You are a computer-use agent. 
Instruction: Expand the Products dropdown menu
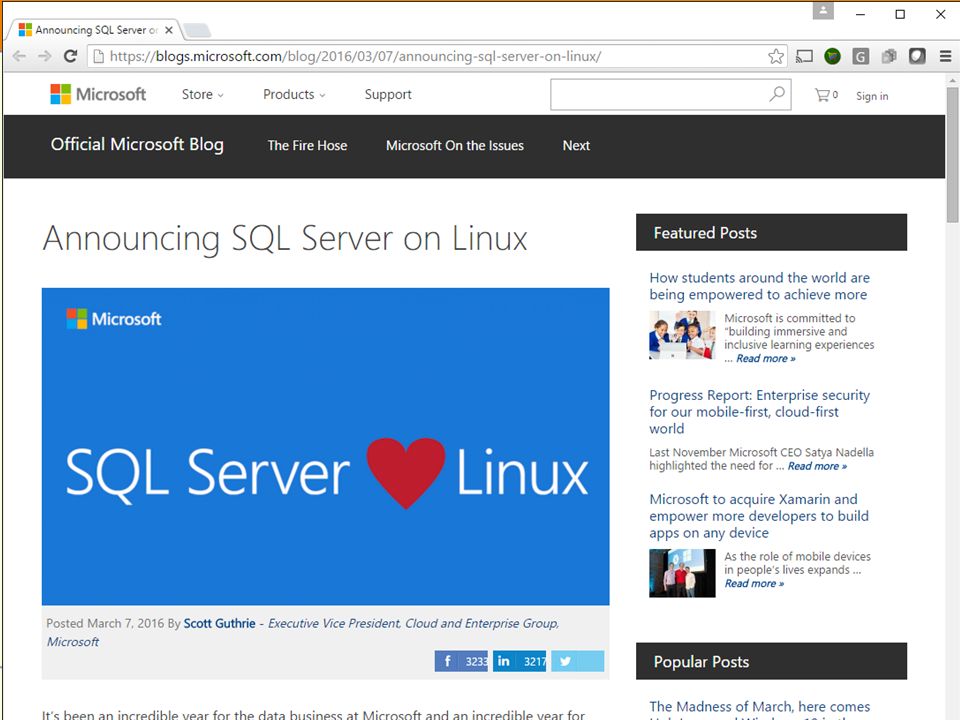[x=294, y=94]
